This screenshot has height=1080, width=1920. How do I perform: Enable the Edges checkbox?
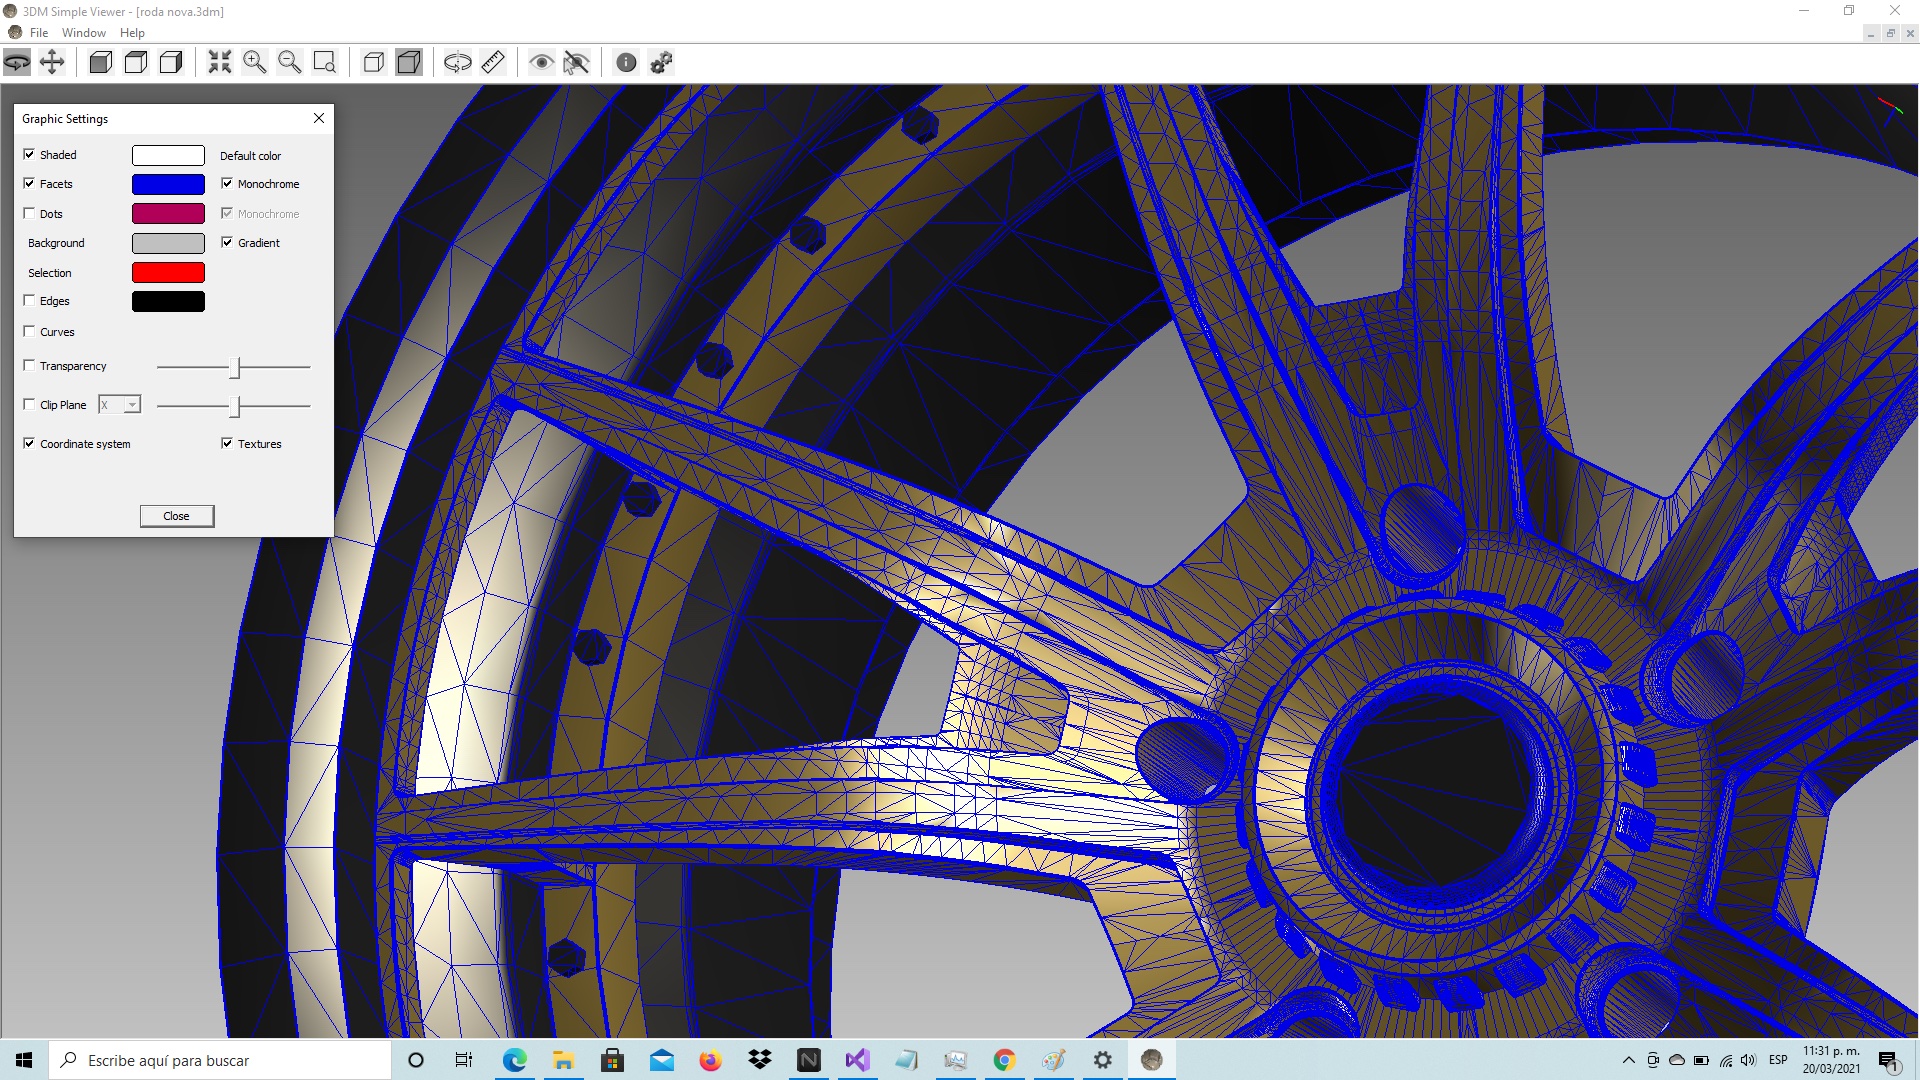click(29, 300)
